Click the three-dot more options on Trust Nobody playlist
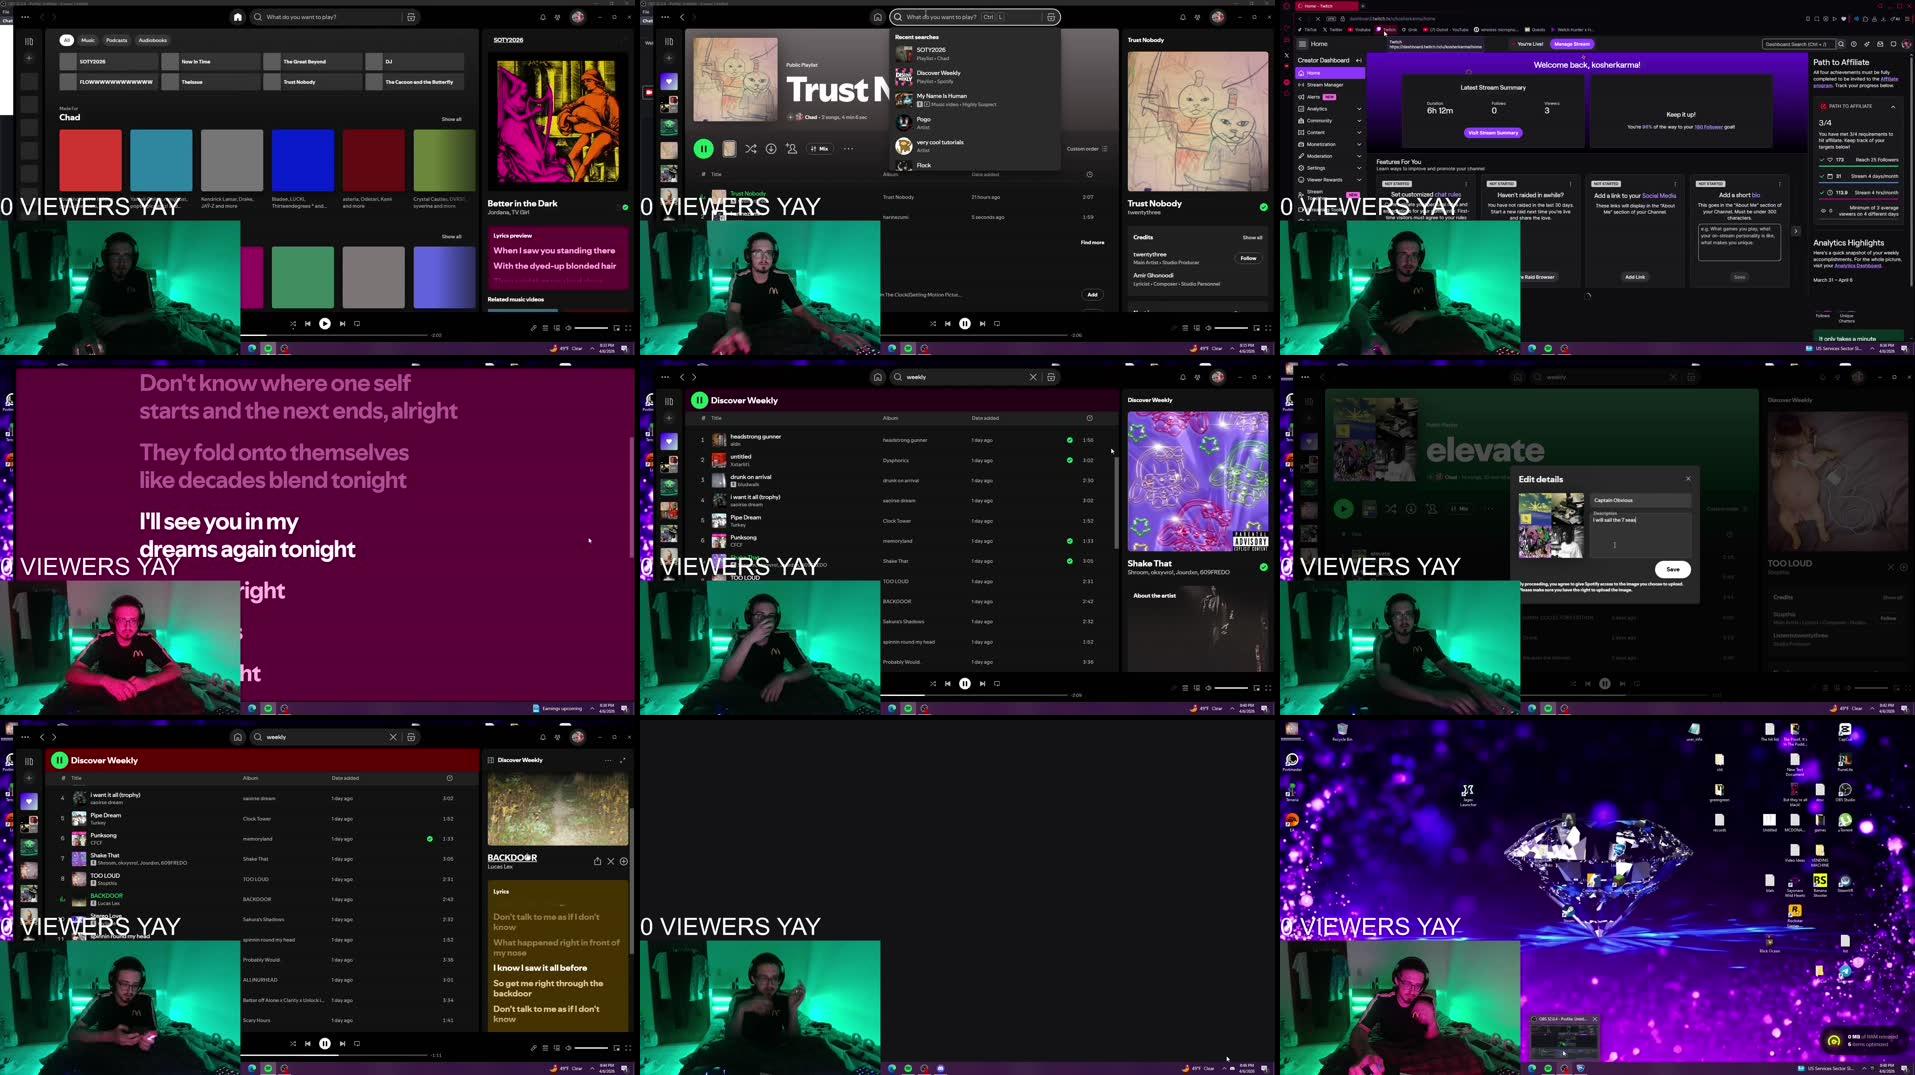This screenshot has height=1075, width=1915. coord(848,149)
